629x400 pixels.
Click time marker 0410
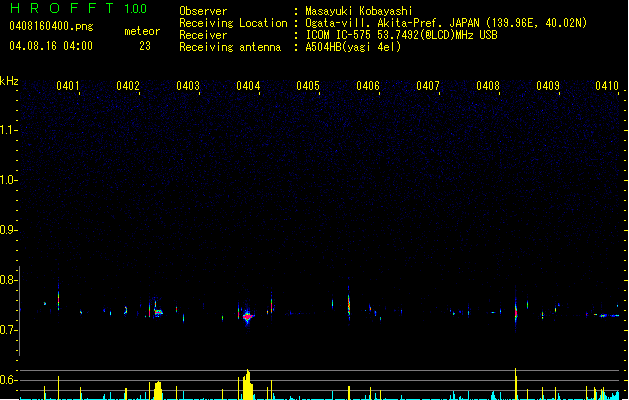click(607, 86)
